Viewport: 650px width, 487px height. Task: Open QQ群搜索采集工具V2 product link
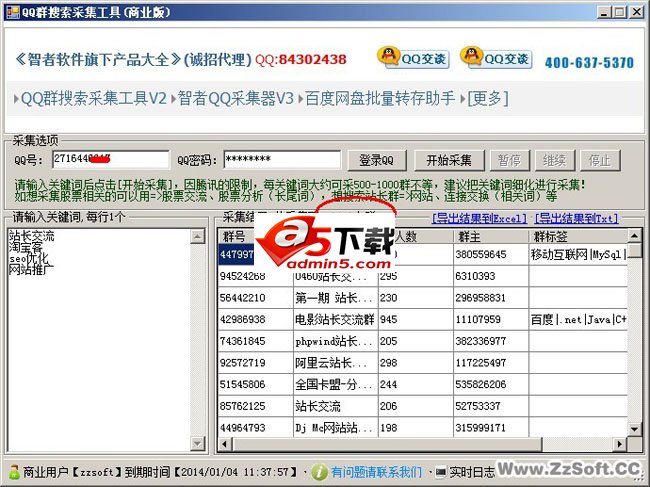pos(93,99)
